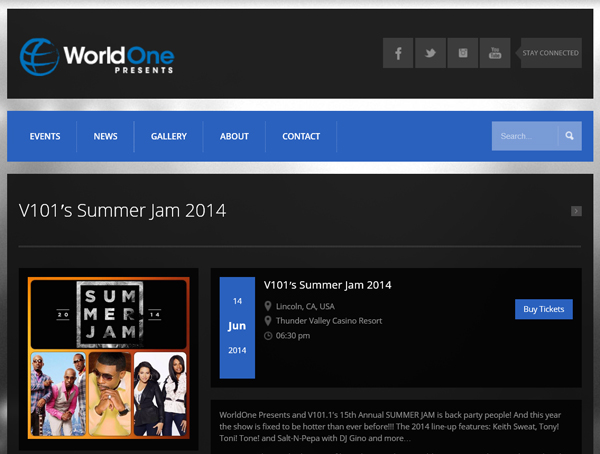600x454 pixels.
Task: Open the Summer Jam poster thumbnail
Action: point(108,358)
